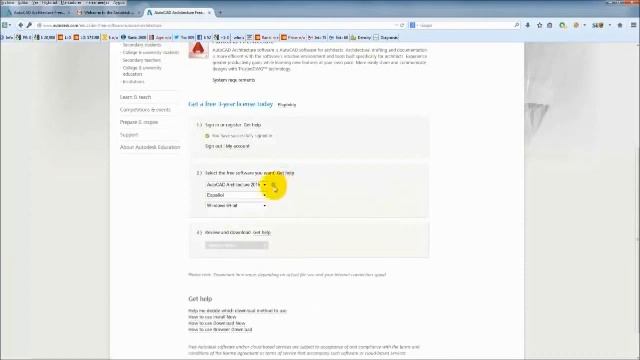The width and height of the screenshot is (640, 360).
Task: Open Secondary students sidebar link
Action: [142, 45]
